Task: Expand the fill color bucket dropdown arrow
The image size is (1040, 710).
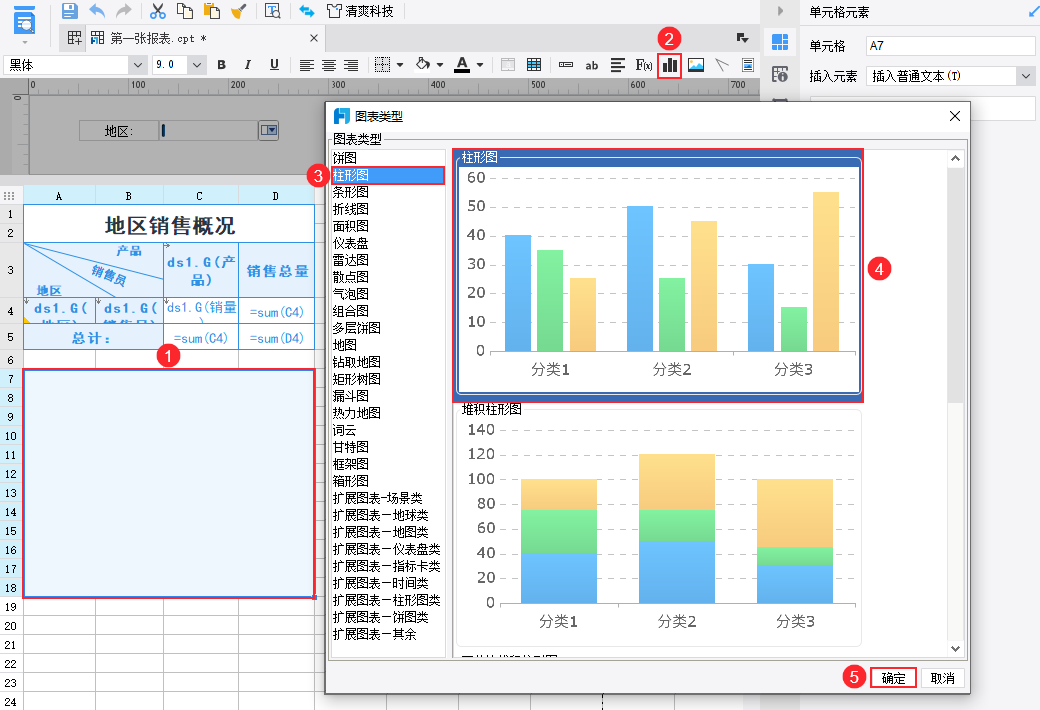Action: coord(440,65)
